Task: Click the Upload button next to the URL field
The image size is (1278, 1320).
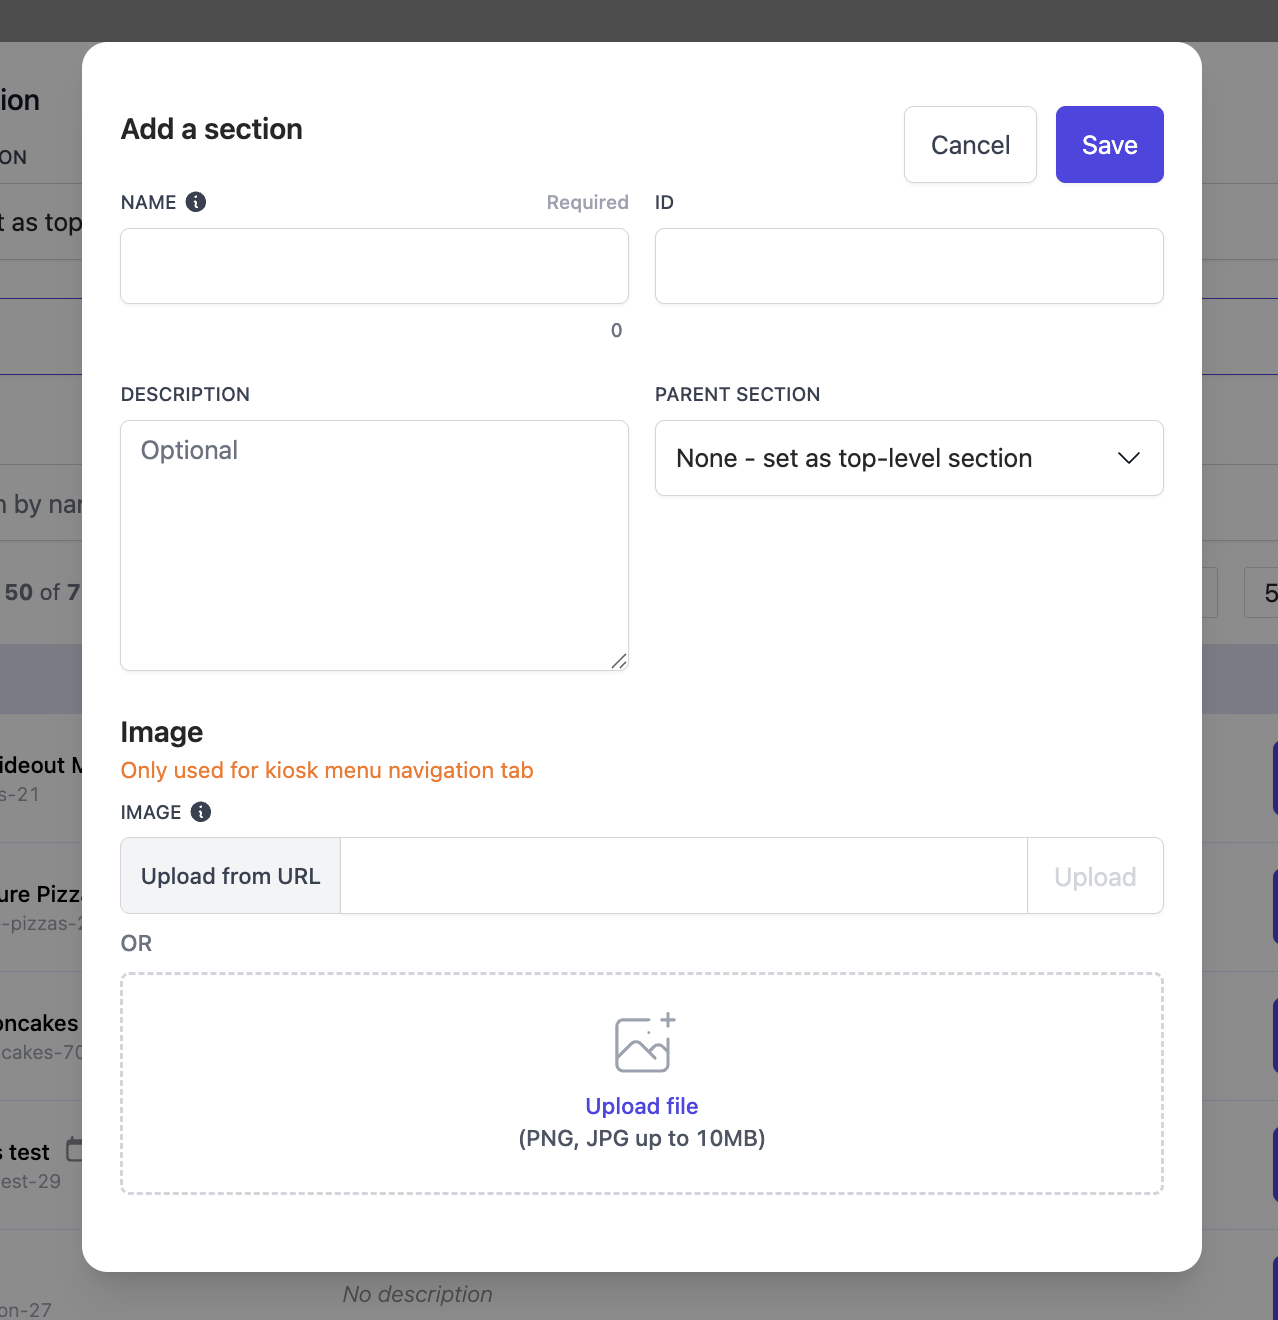Action: point(1094,875)
